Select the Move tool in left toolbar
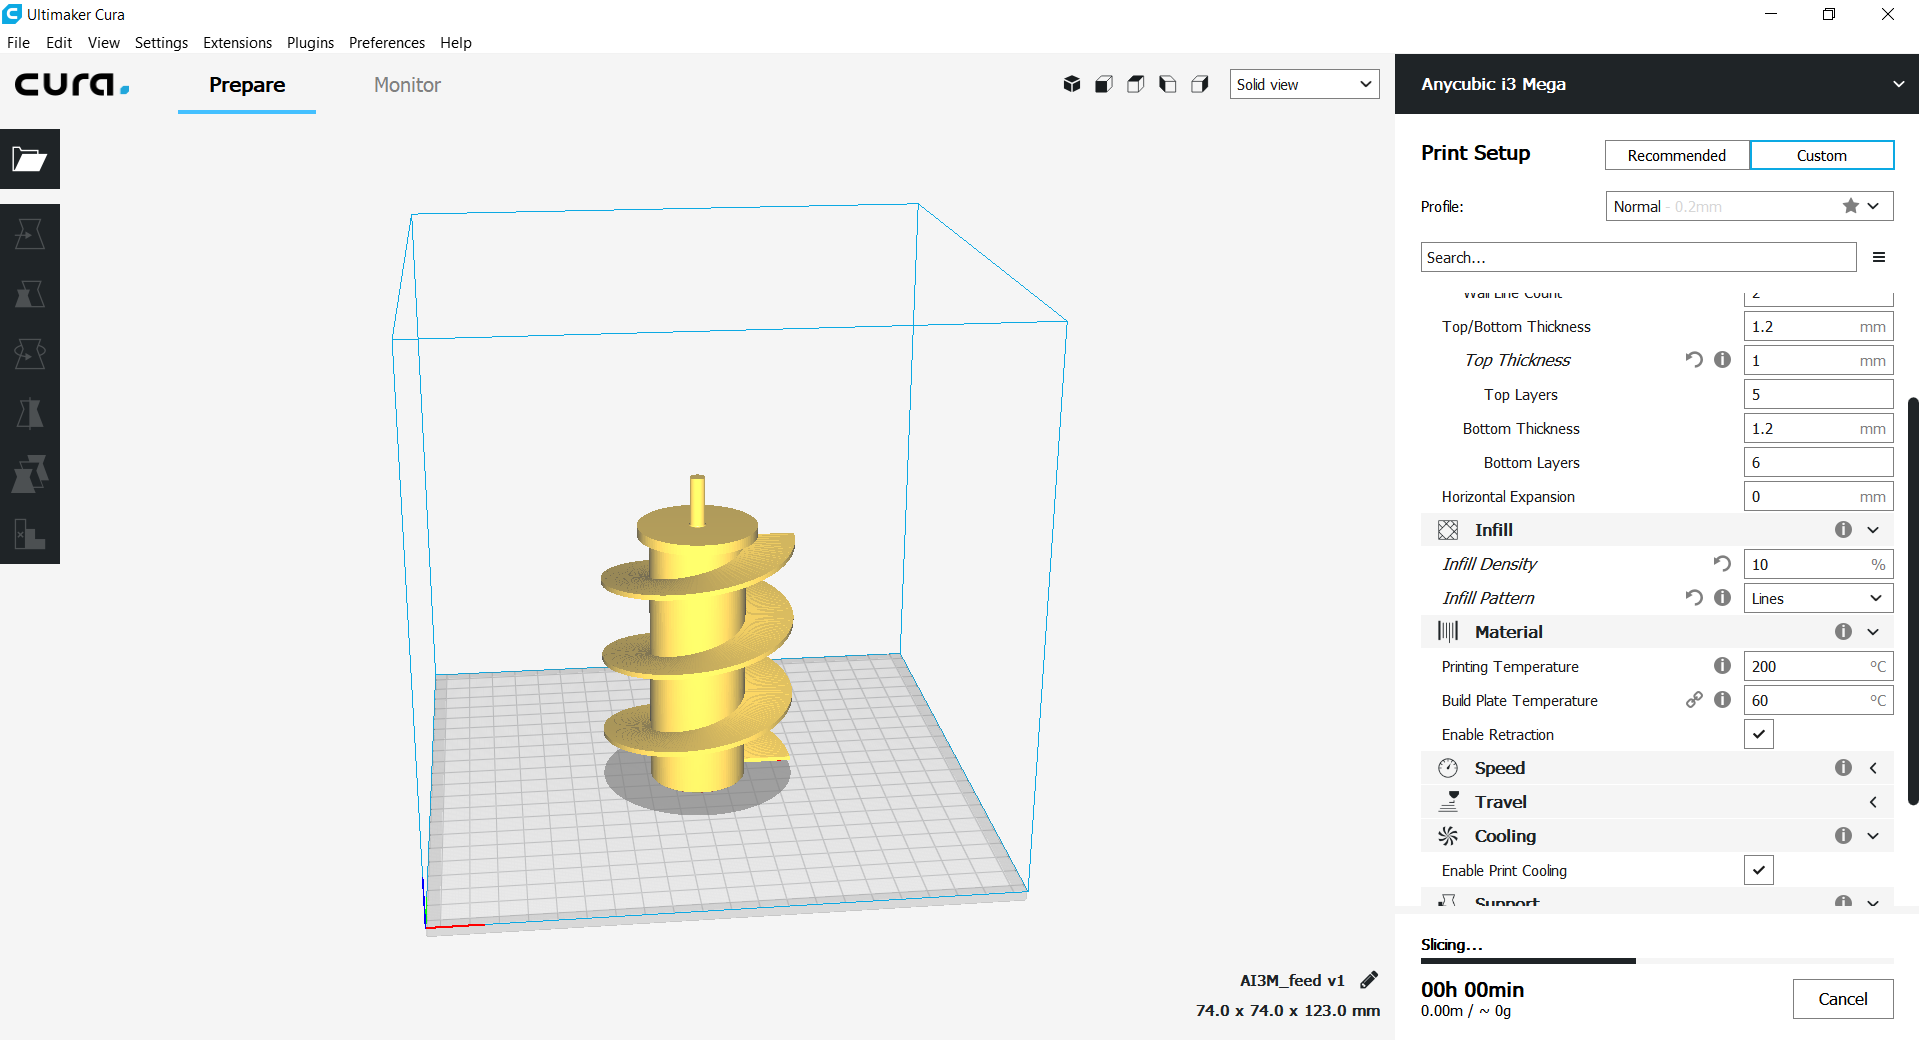Screen dimensions: 1919x1040 tap(30, 234)
